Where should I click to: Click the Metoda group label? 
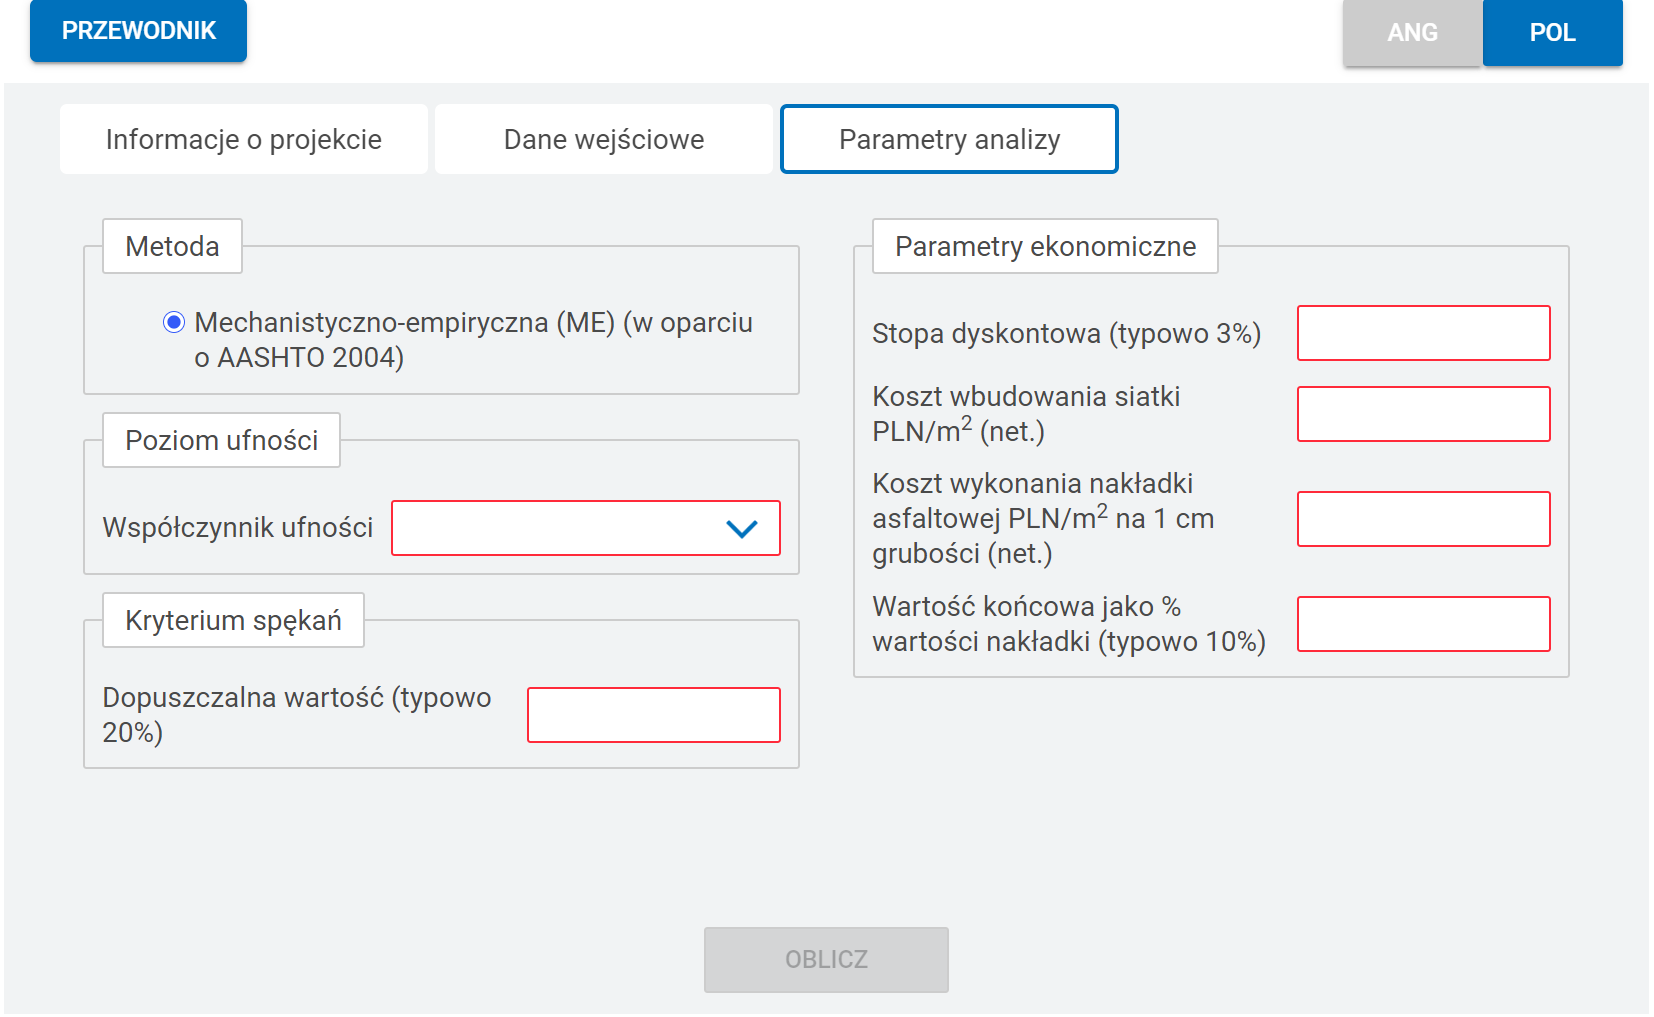(x=172, y=246)
